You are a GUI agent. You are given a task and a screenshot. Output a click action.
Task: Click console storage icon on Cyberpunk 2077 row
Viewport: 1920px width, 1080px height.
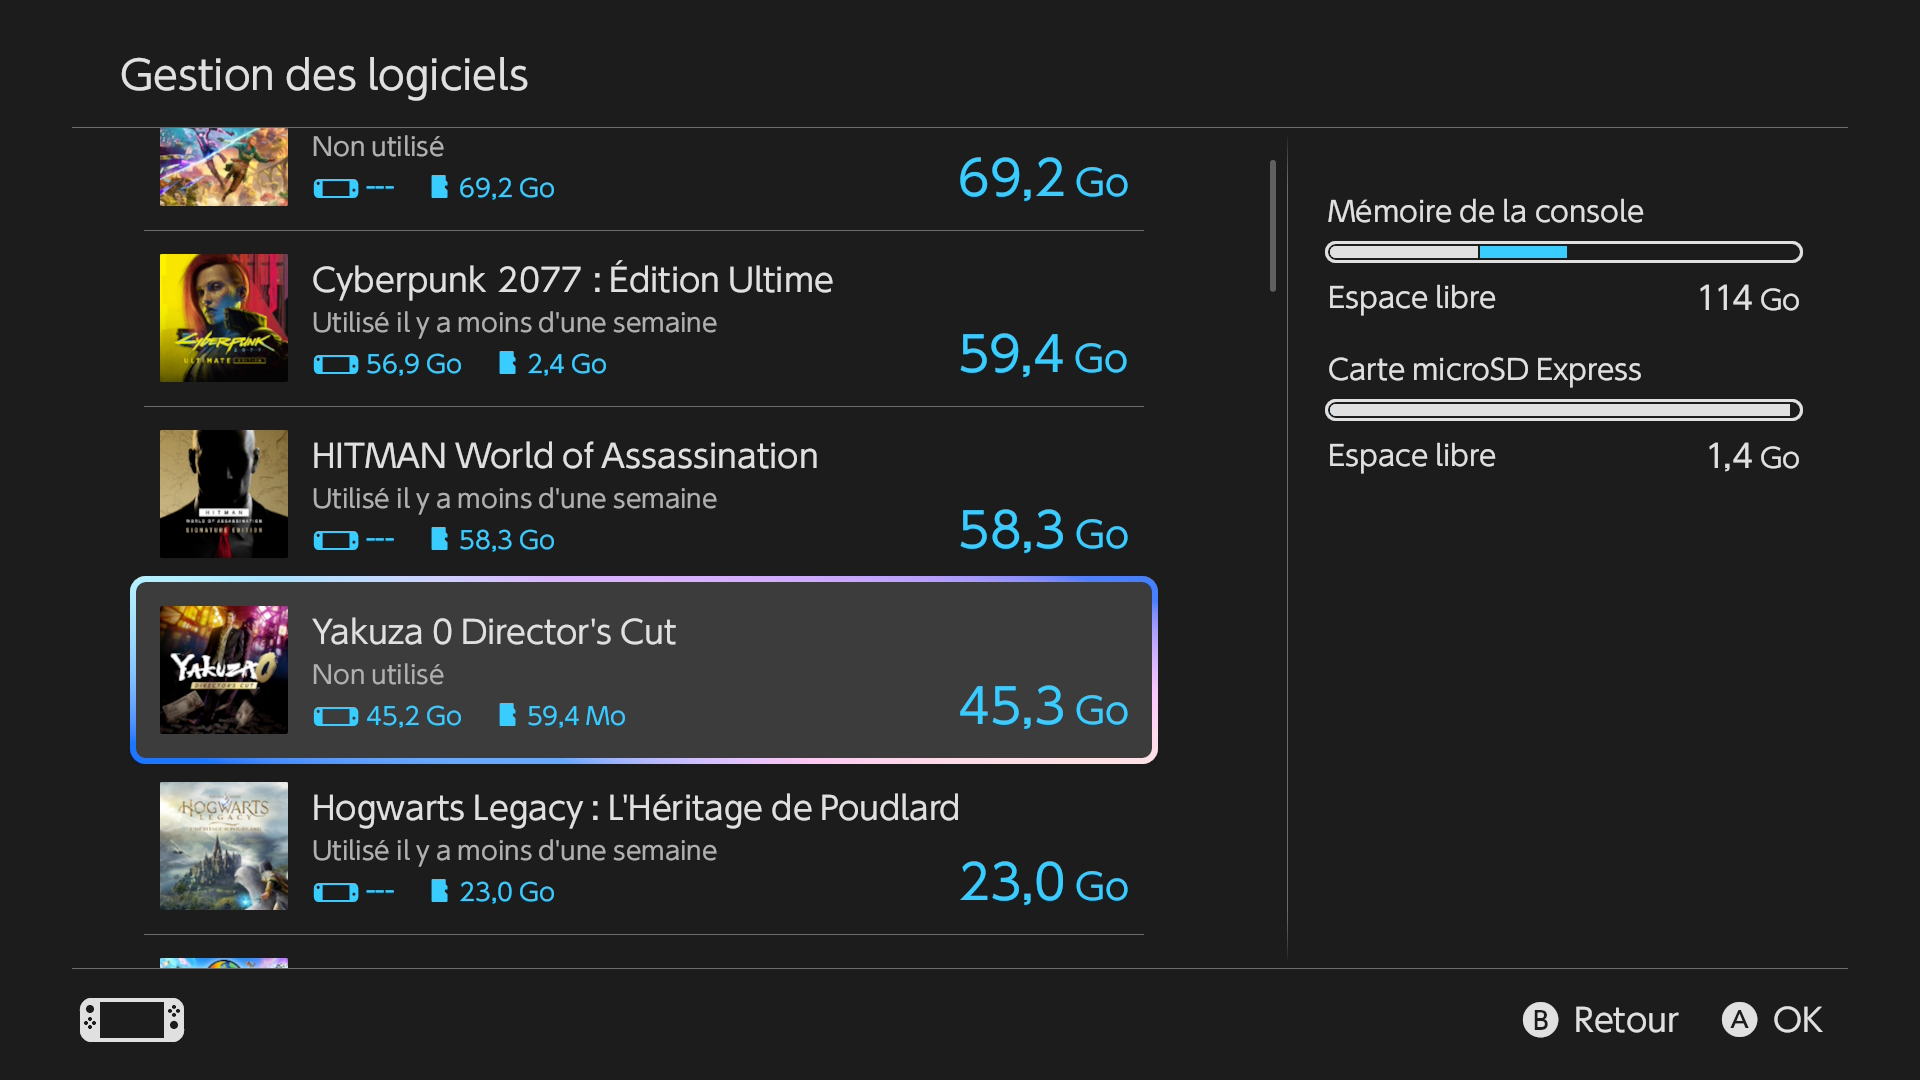(x=335, y=365)
